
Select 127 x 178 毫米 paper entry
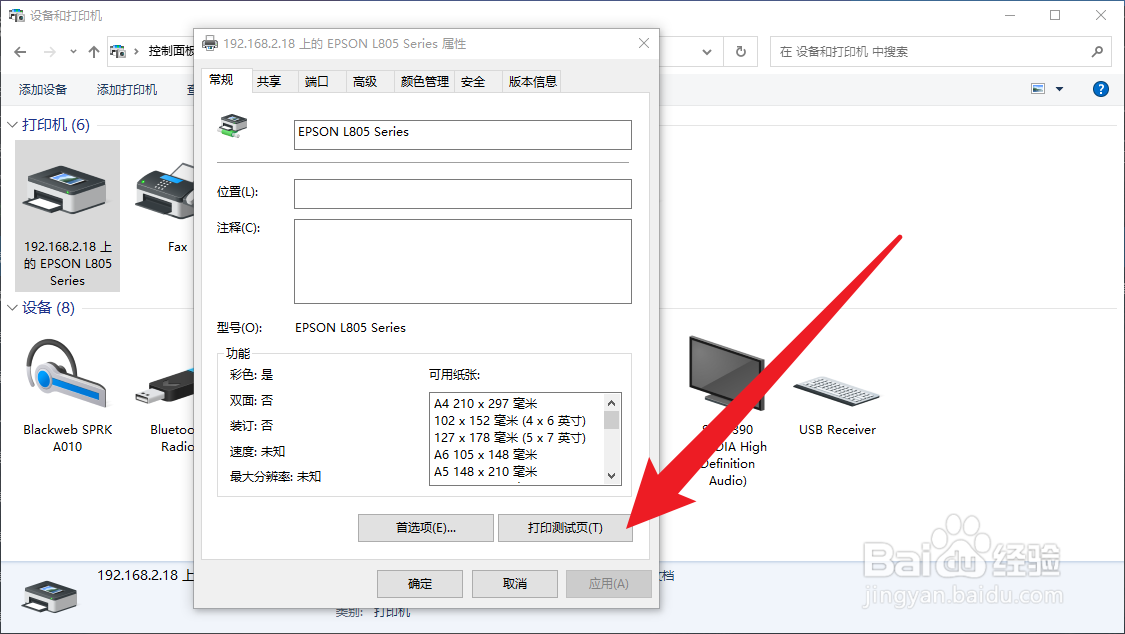[x=510, y=437]
